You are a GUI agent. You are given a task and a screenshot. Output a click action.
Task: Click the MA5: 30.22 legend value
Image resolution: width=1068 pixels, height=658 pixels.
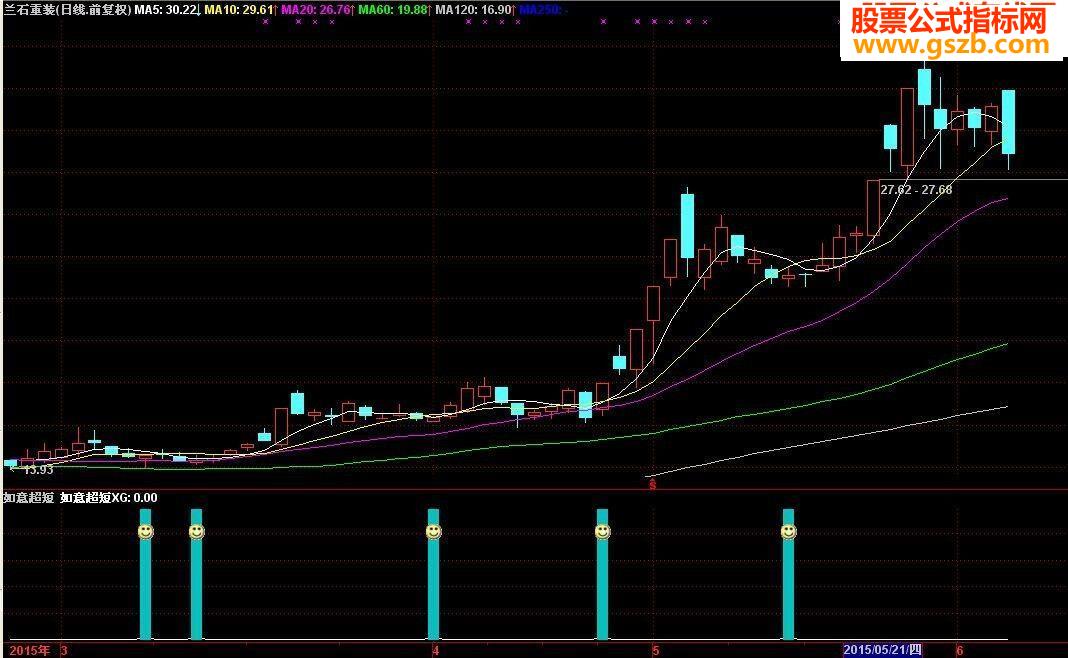166,10
